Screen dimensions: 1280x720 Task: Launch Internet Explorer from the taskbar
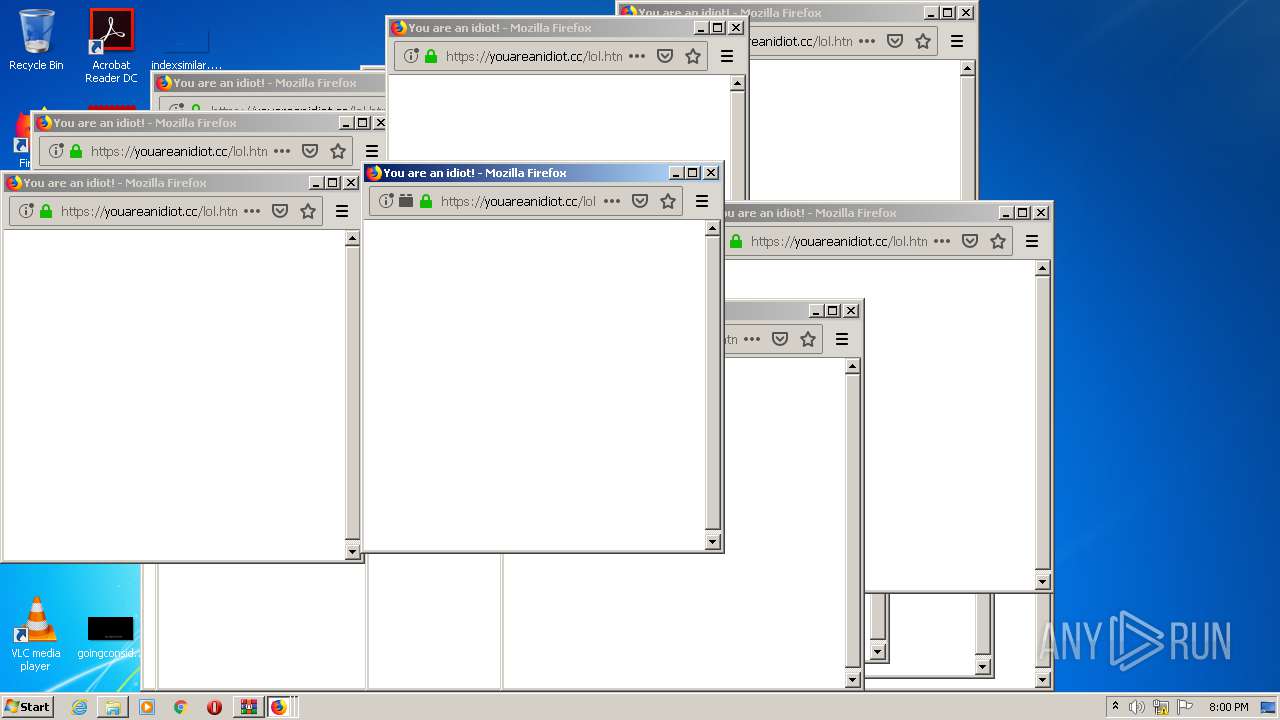(79, 707)
